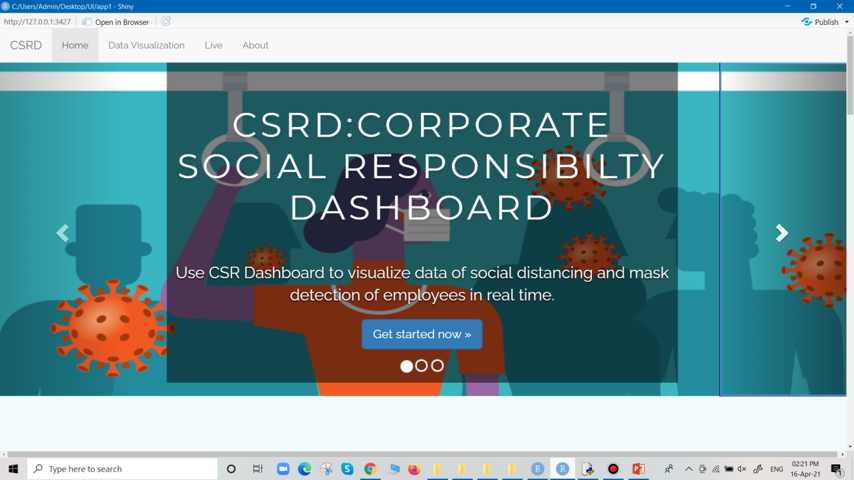Open the Live tab

[x=213, y=45]
